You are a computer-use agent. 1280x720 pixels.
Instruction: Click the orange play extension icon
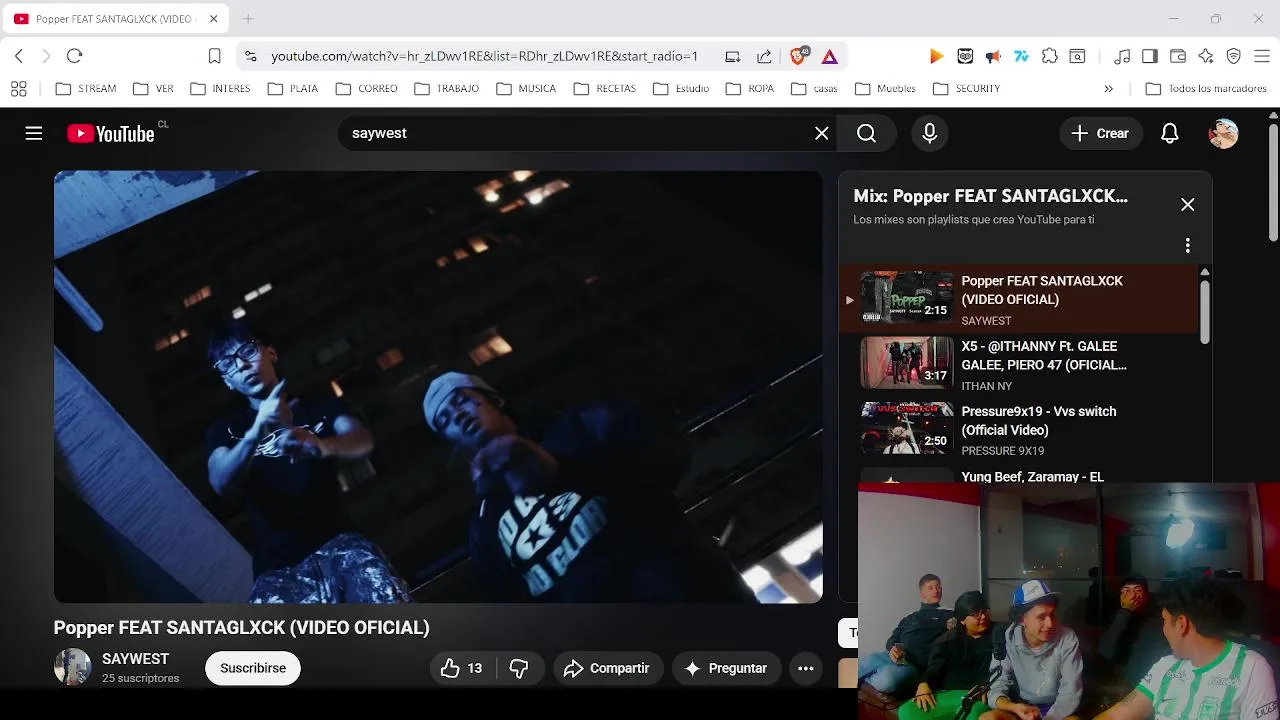[x=936, y=56]
